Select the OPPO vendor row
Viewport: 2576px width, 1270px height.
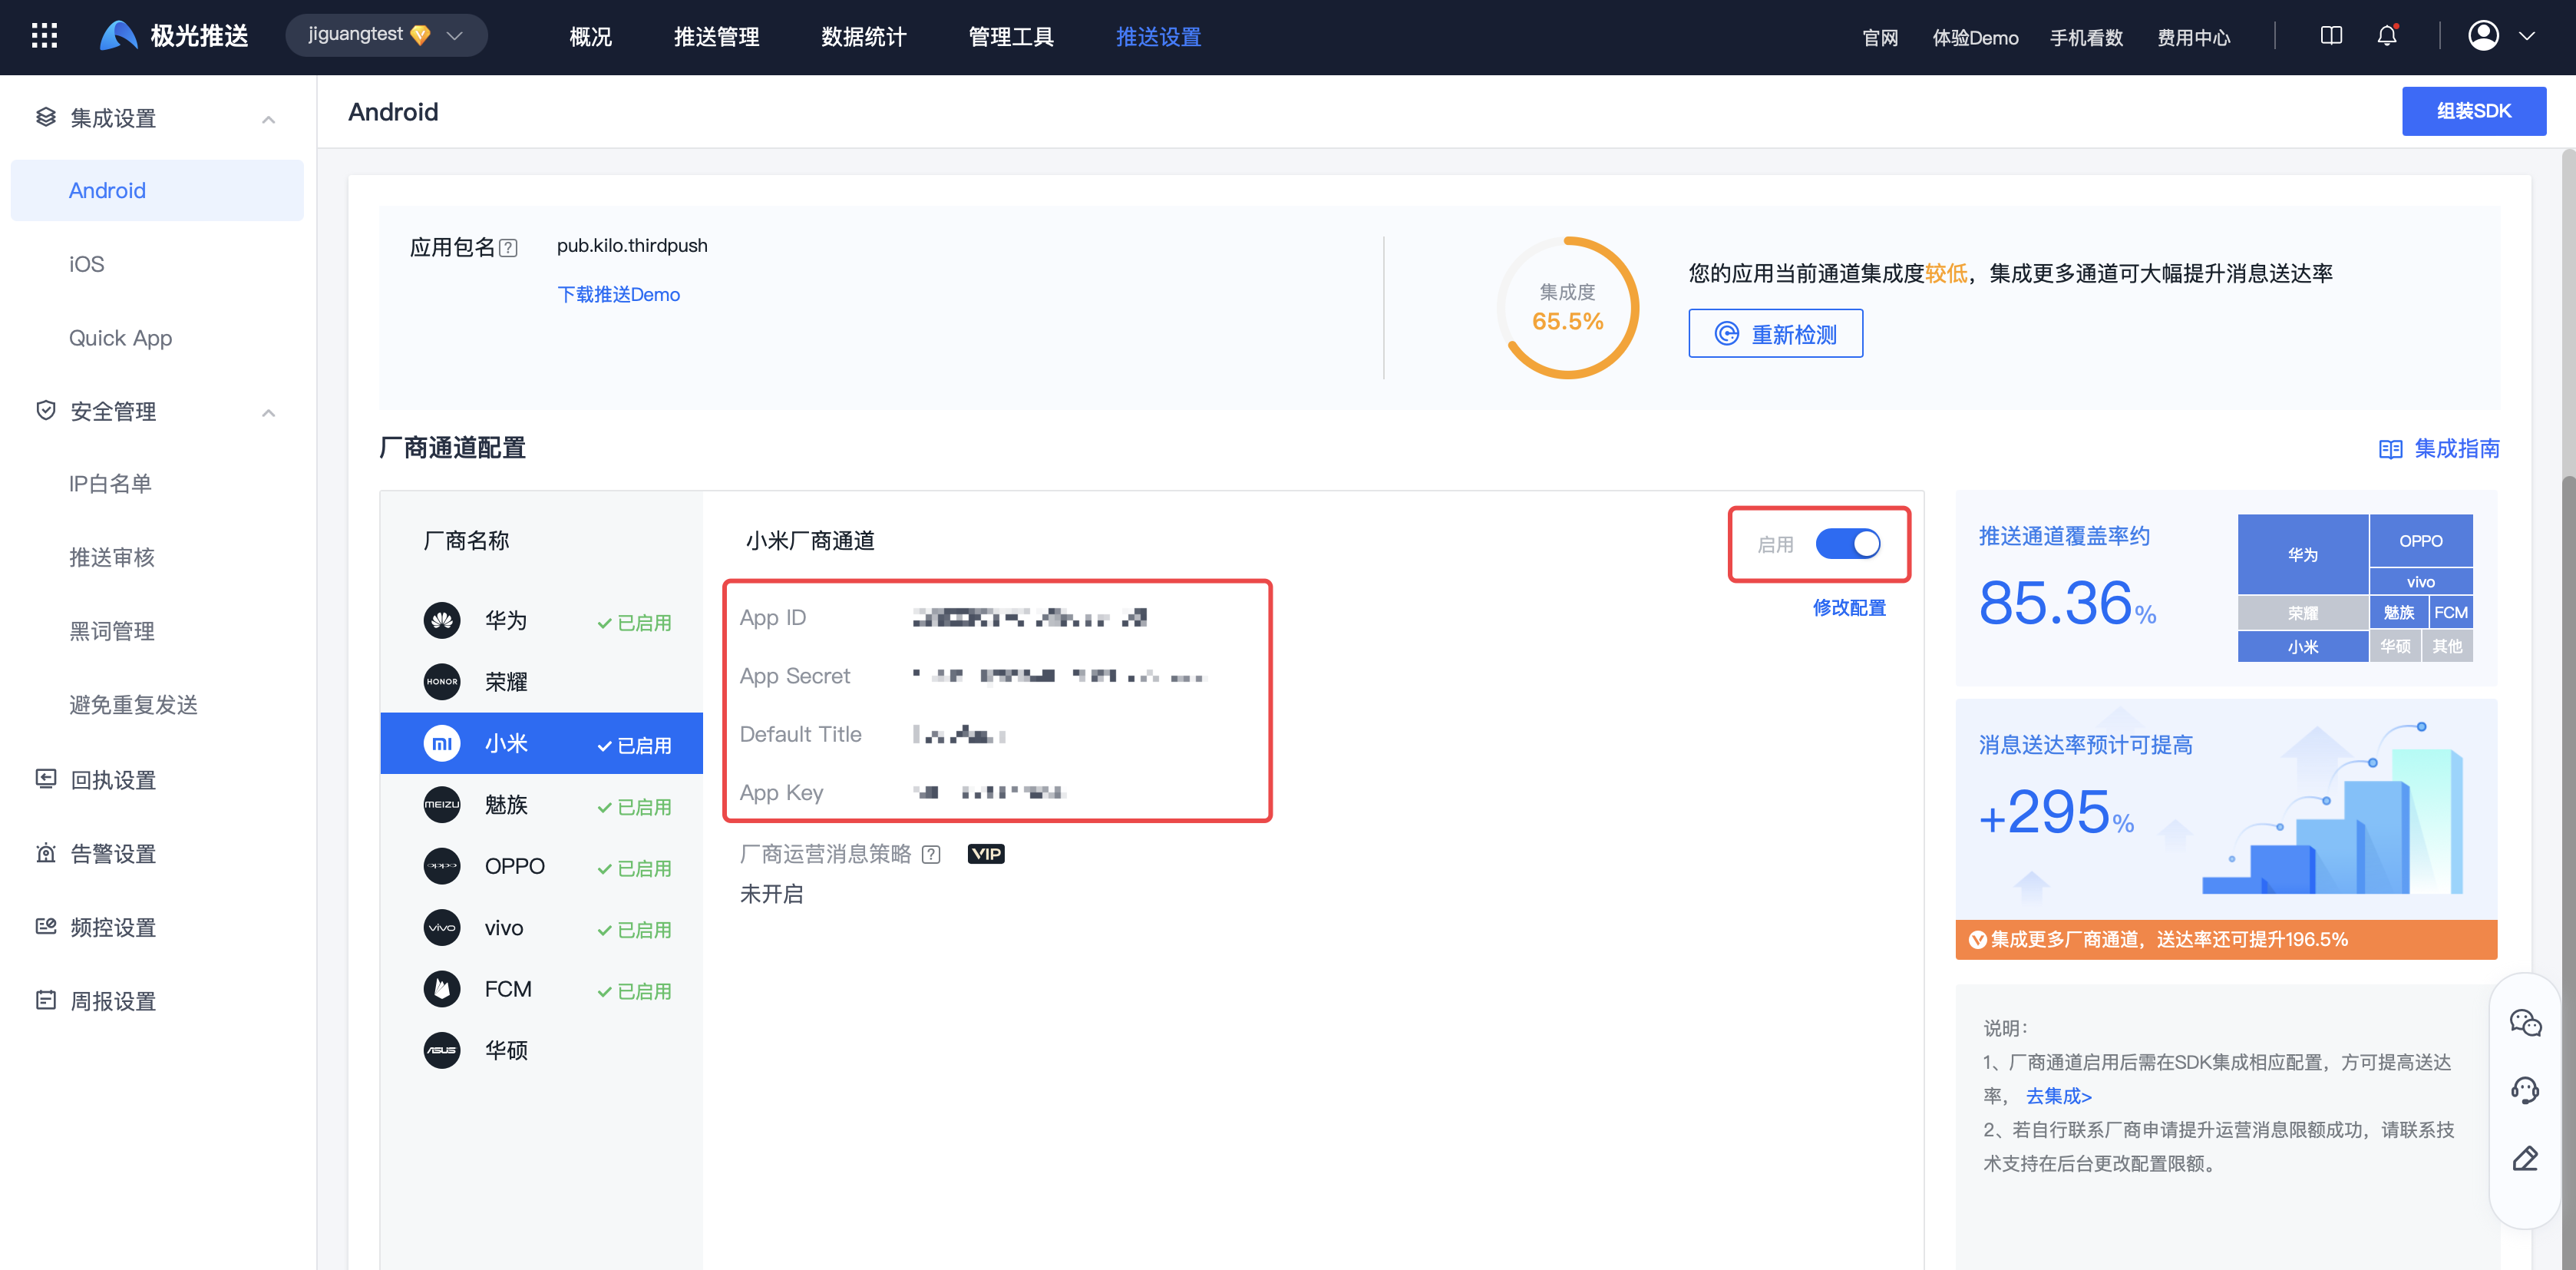point(541,866)
